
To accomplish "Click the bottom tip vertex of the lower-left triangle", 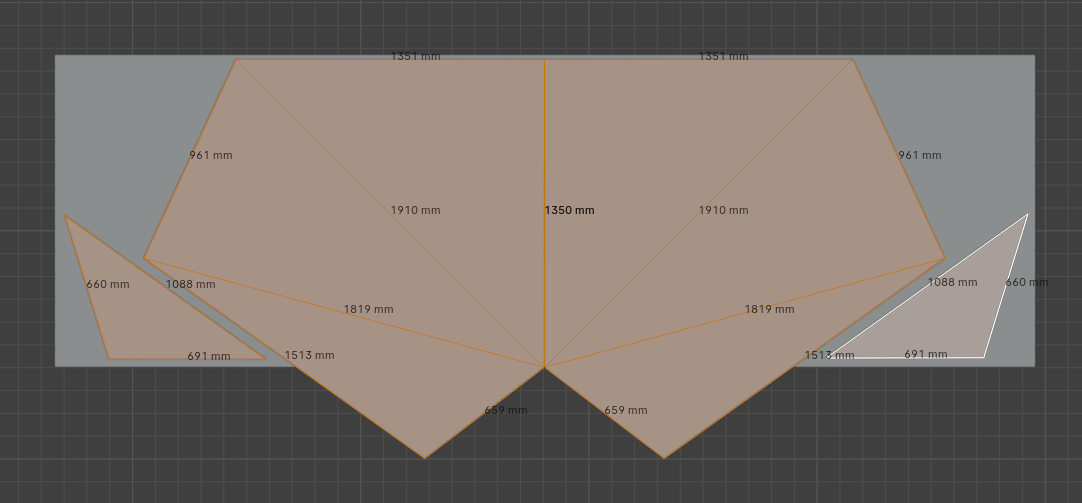I will (424, 458).
